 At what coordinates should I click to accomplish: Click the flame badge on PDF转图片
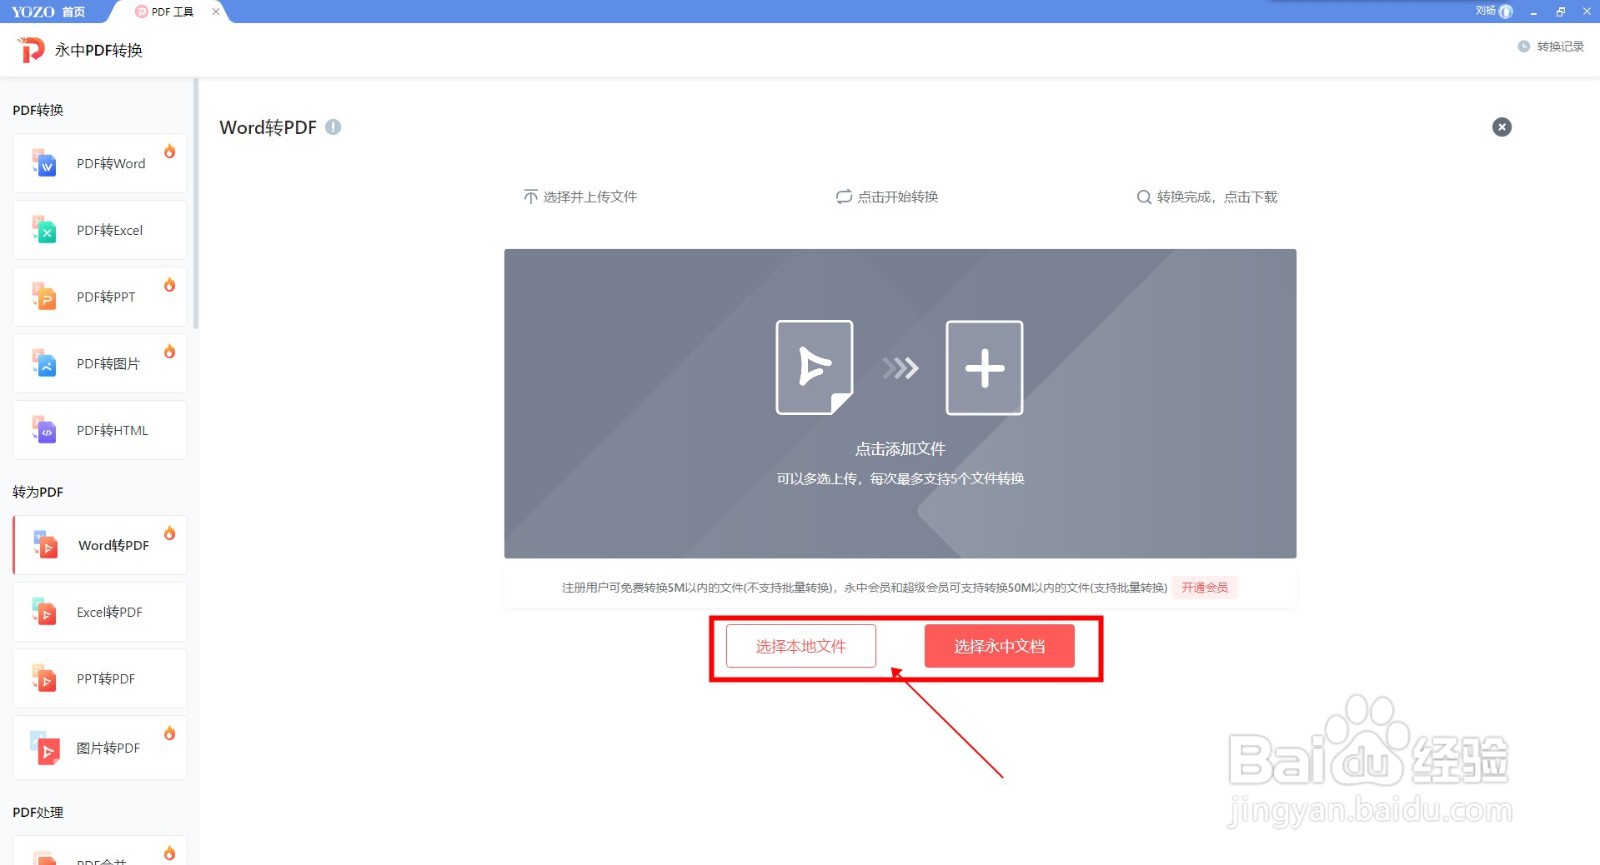pyautogui.click(x=170, y=351)
